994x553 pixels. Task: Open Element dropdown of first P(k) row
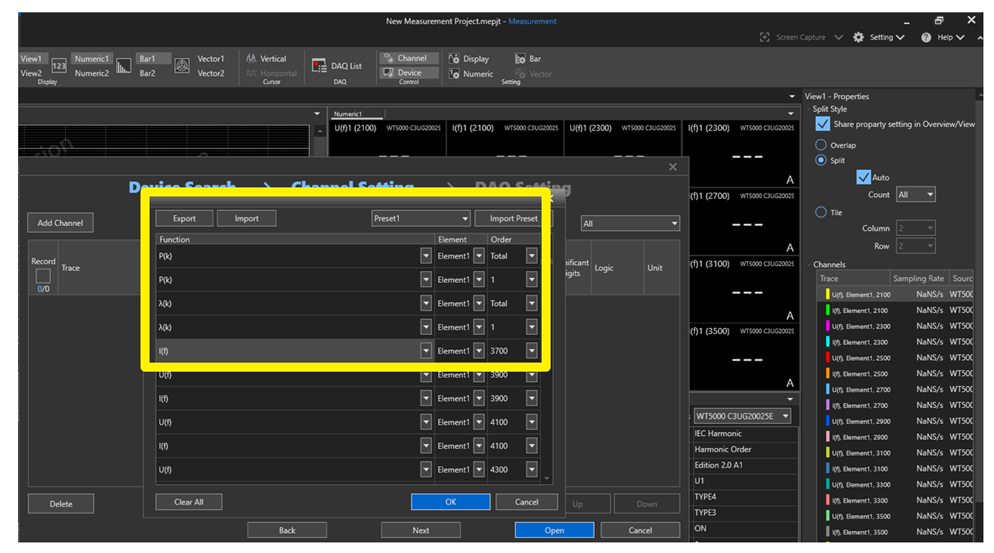(479, 256)
